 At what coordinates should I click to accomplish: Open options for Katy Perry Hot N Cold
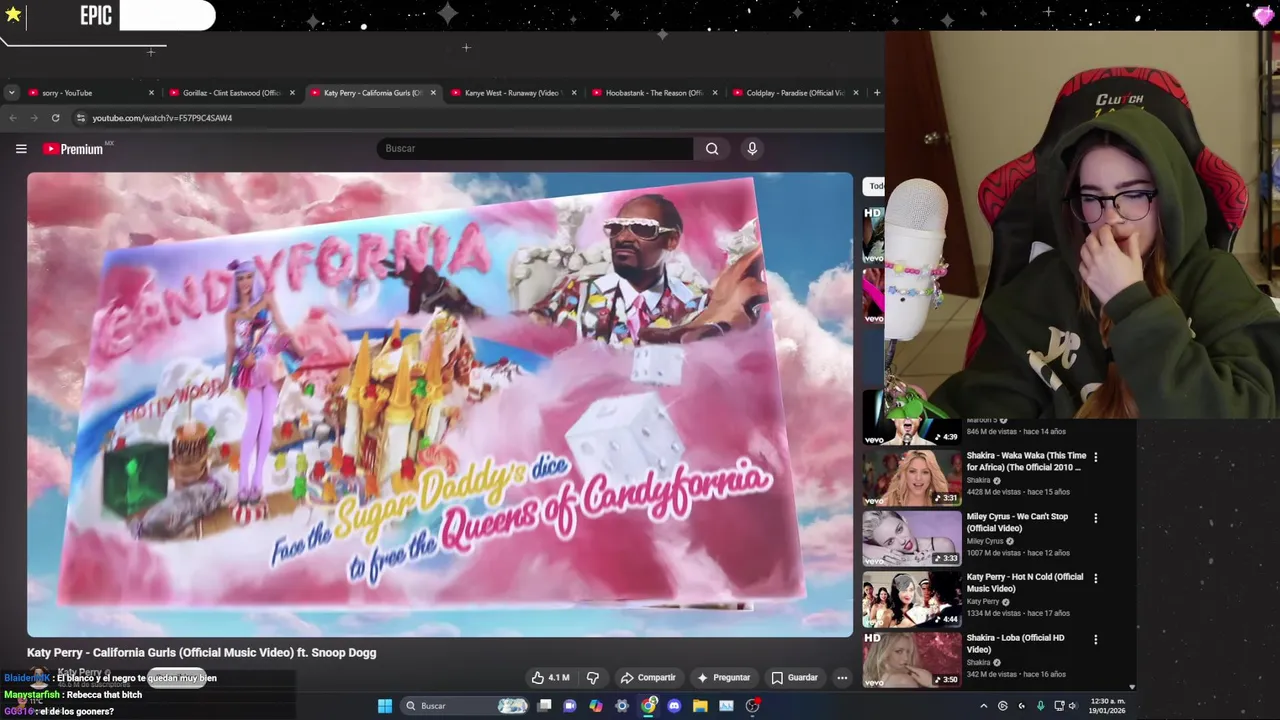point(1095,578)
